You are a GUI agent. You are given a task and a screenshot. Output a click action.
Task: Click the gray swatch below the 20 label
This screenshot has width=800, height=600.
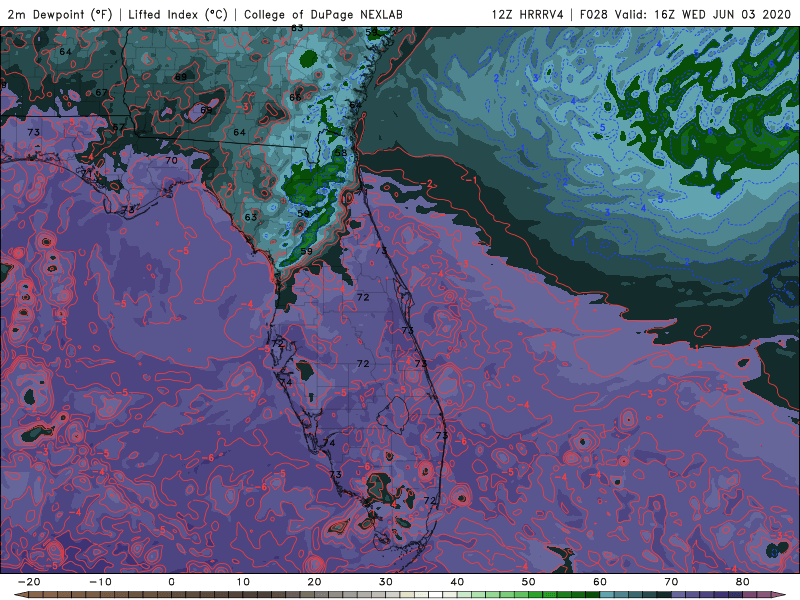coord(321,595)
